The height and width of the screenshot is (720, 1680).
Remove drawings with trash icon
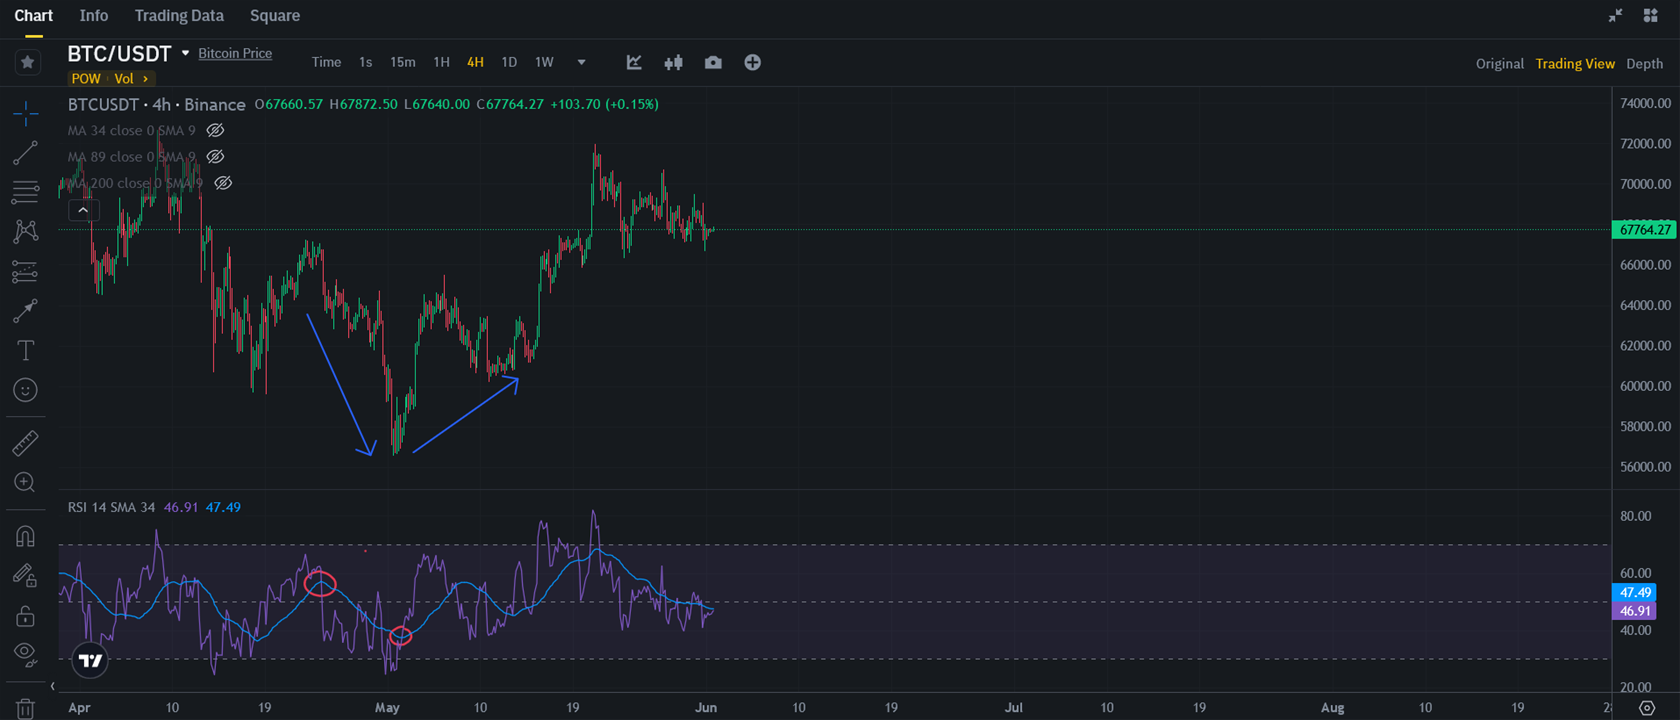(26, 708)
